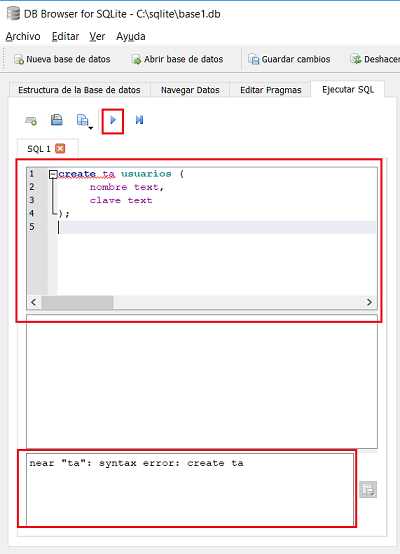Open the Archivo menu
The height and width of the screenshot is (554, 400).
pos(23,36)
